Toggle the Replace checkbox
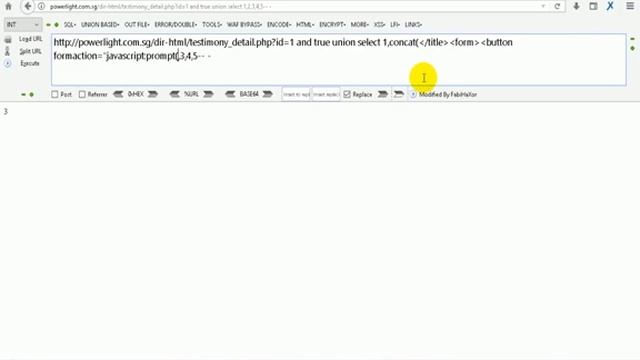This screenshot has height=360, width=640. 347,94
